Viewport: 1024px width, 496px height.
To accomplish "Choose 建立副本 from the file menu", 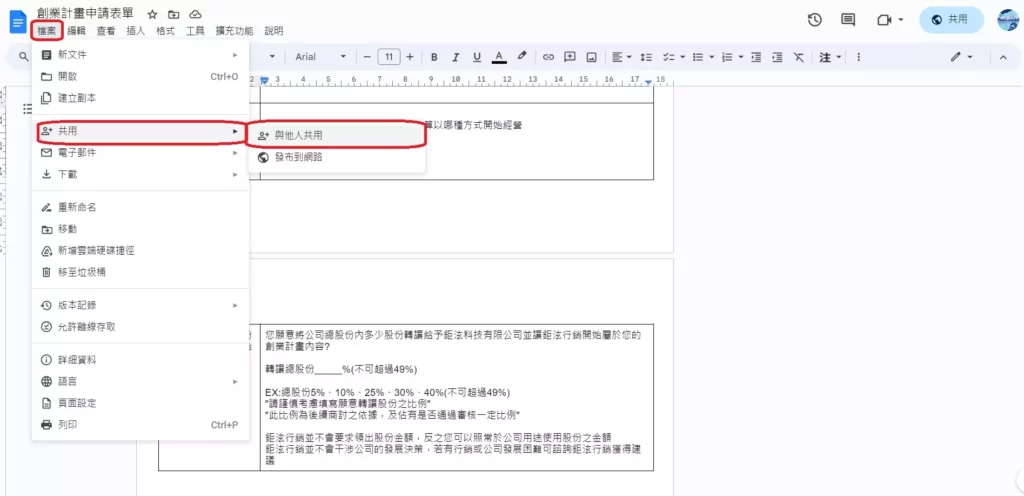I will pos(140,98).
